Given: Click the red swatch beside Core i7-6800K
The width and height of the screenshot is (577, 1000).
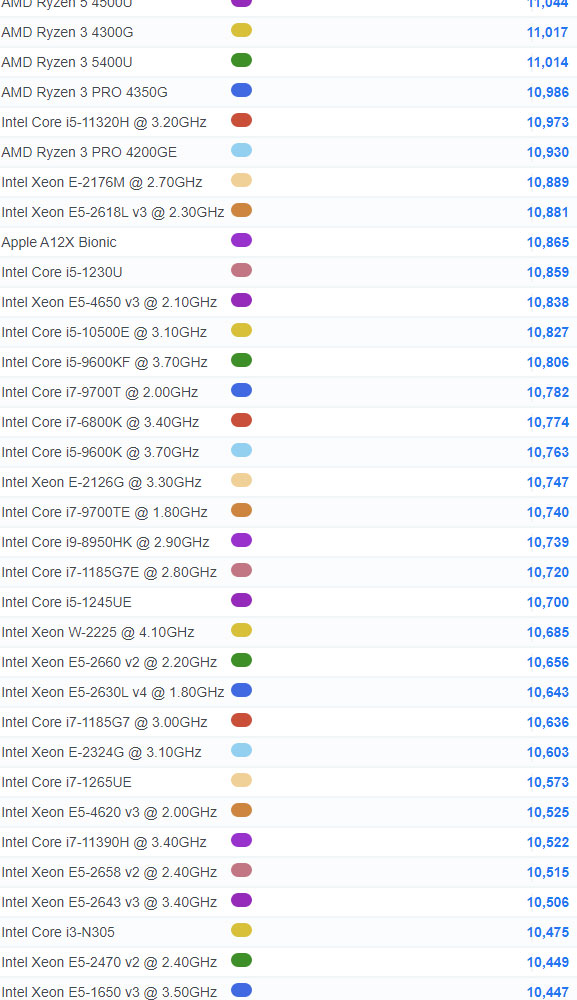Looking at the screenshot, I should (x=241, y=420).
